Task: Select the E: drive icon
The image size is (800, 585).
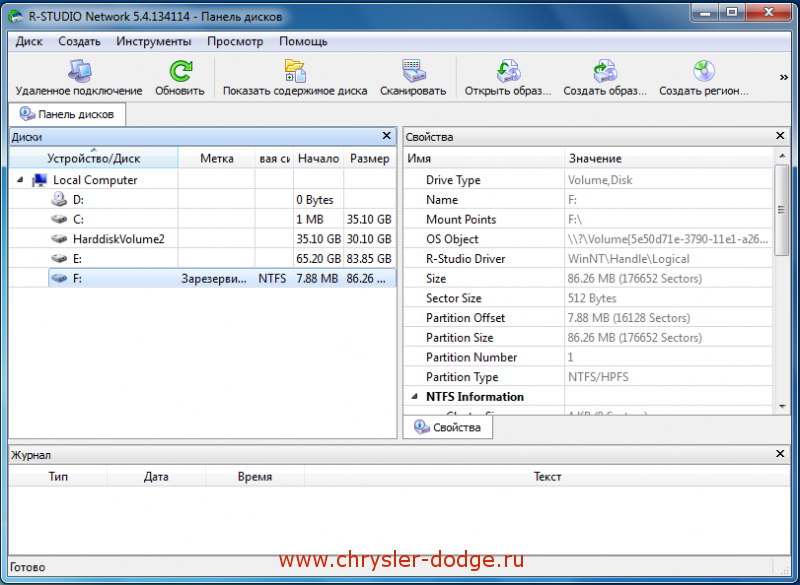Action: pyautogui.click(x=59, y=259)
